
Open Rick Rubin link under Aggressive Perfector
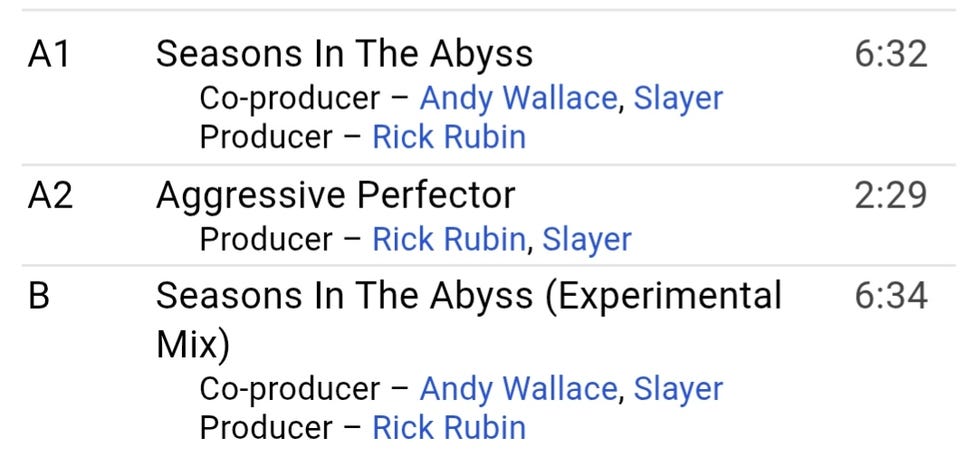(x=449, y=239)
